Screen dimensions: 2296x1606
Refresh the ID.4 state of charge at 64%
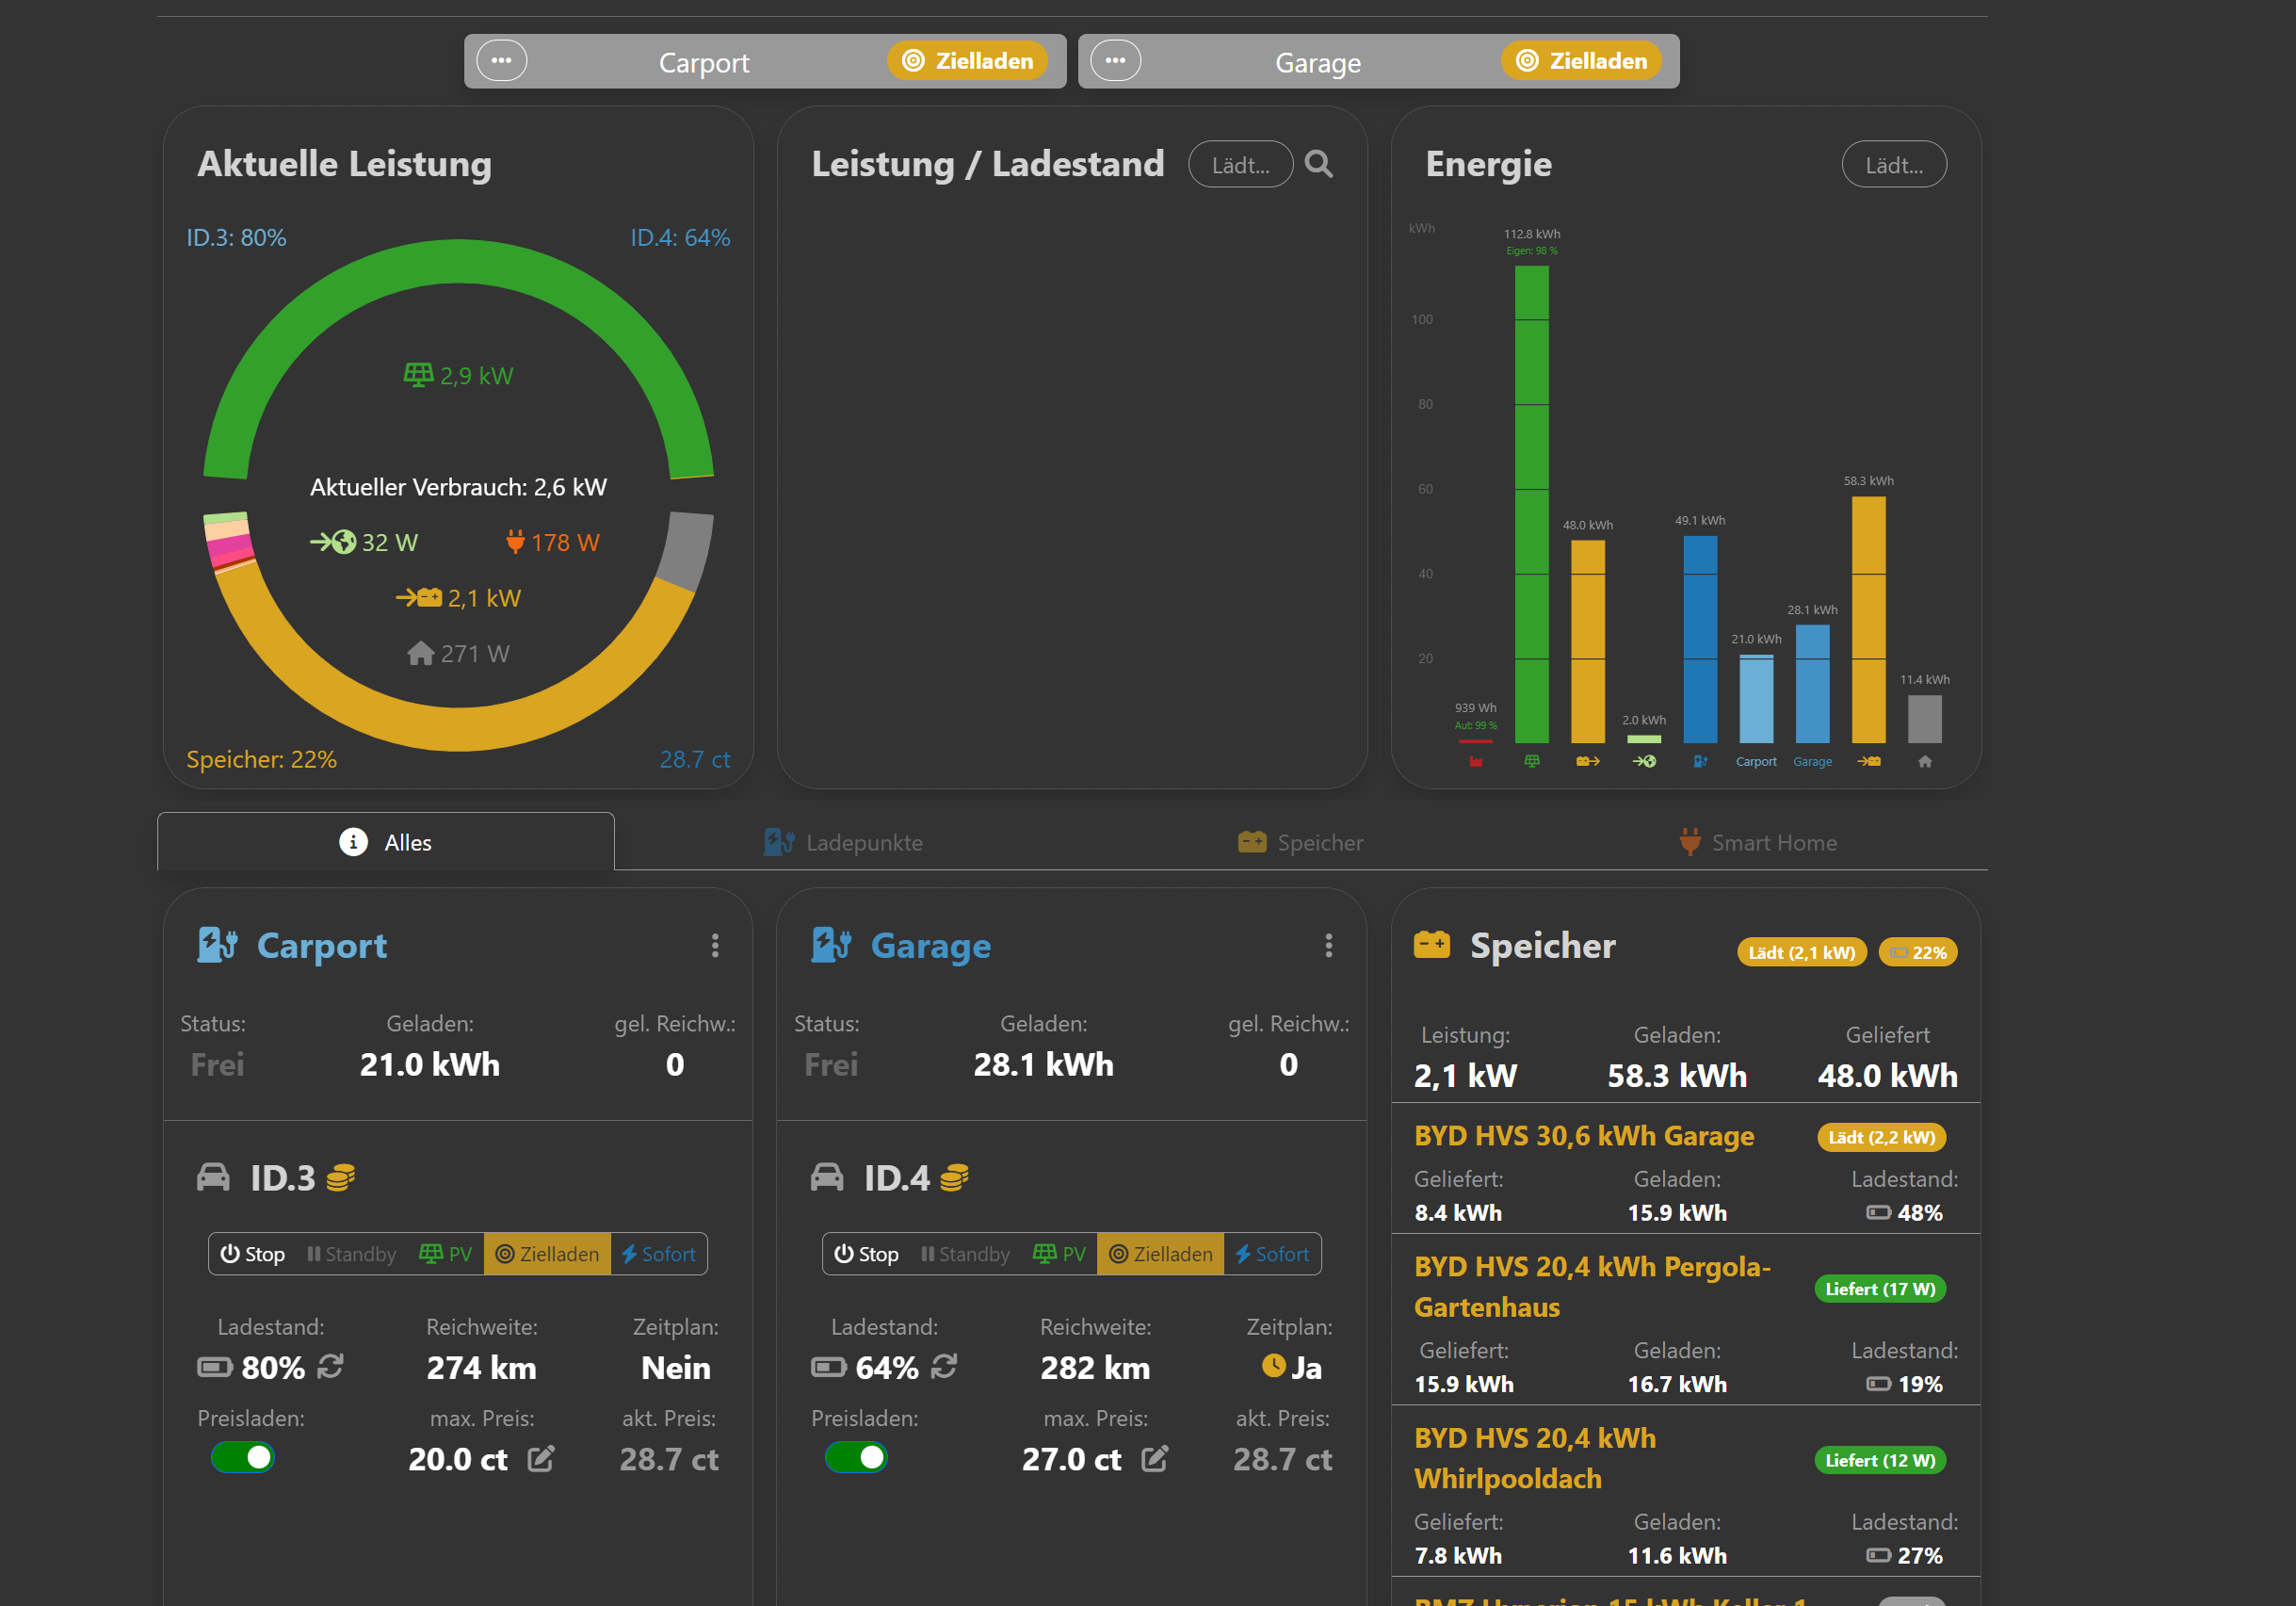coord(944,1366)
